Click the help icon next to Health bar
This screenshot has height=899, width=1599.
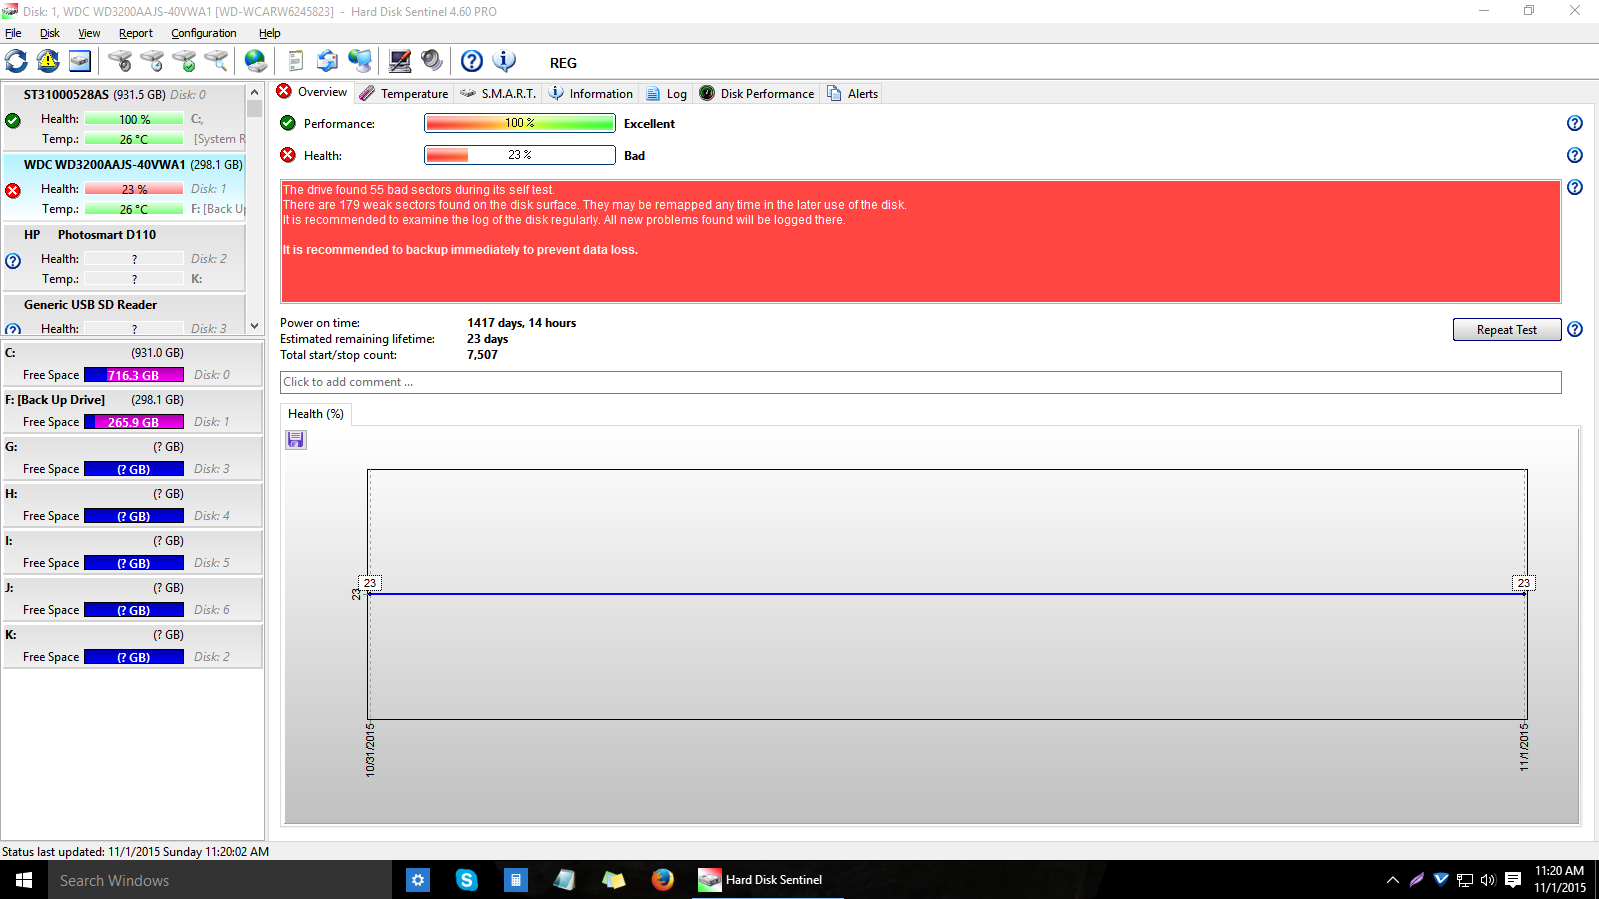click(x=1575, y=155)
